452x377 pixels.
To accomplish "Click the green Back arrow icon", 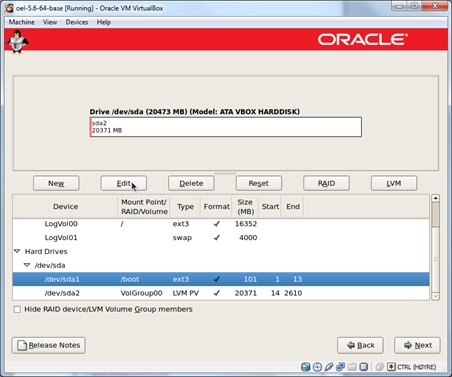I will pyautogui.click(x=351, y=345).
